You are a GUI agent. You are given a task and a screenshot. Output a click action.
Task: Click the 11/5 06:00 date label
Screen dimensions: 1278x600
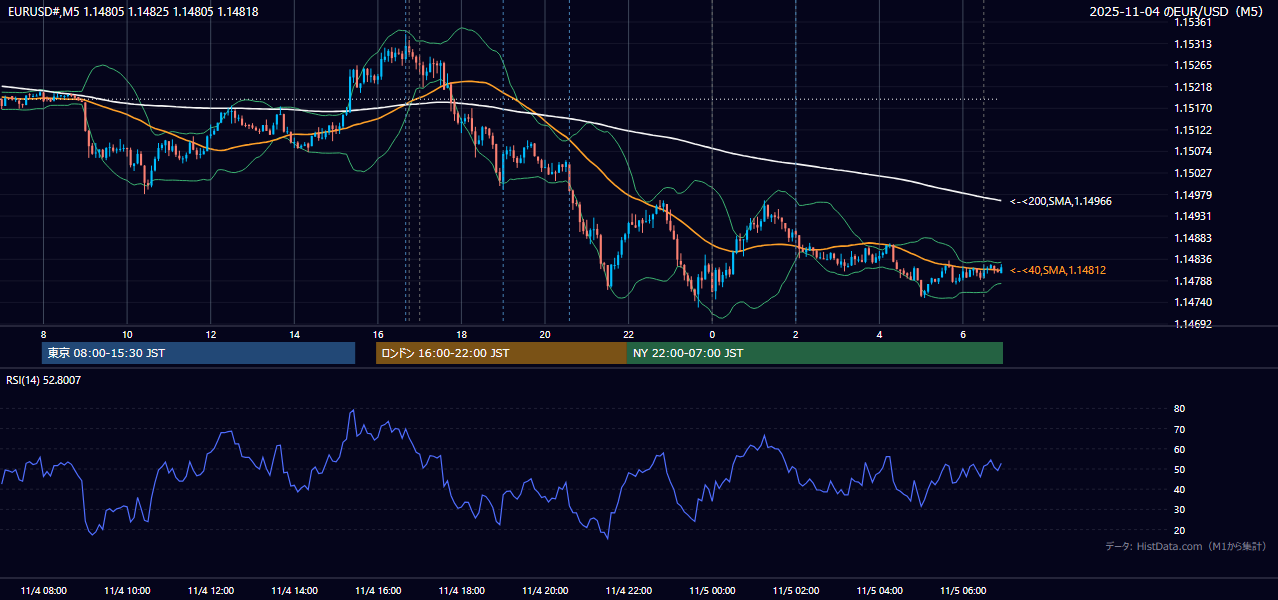(963, 591)
